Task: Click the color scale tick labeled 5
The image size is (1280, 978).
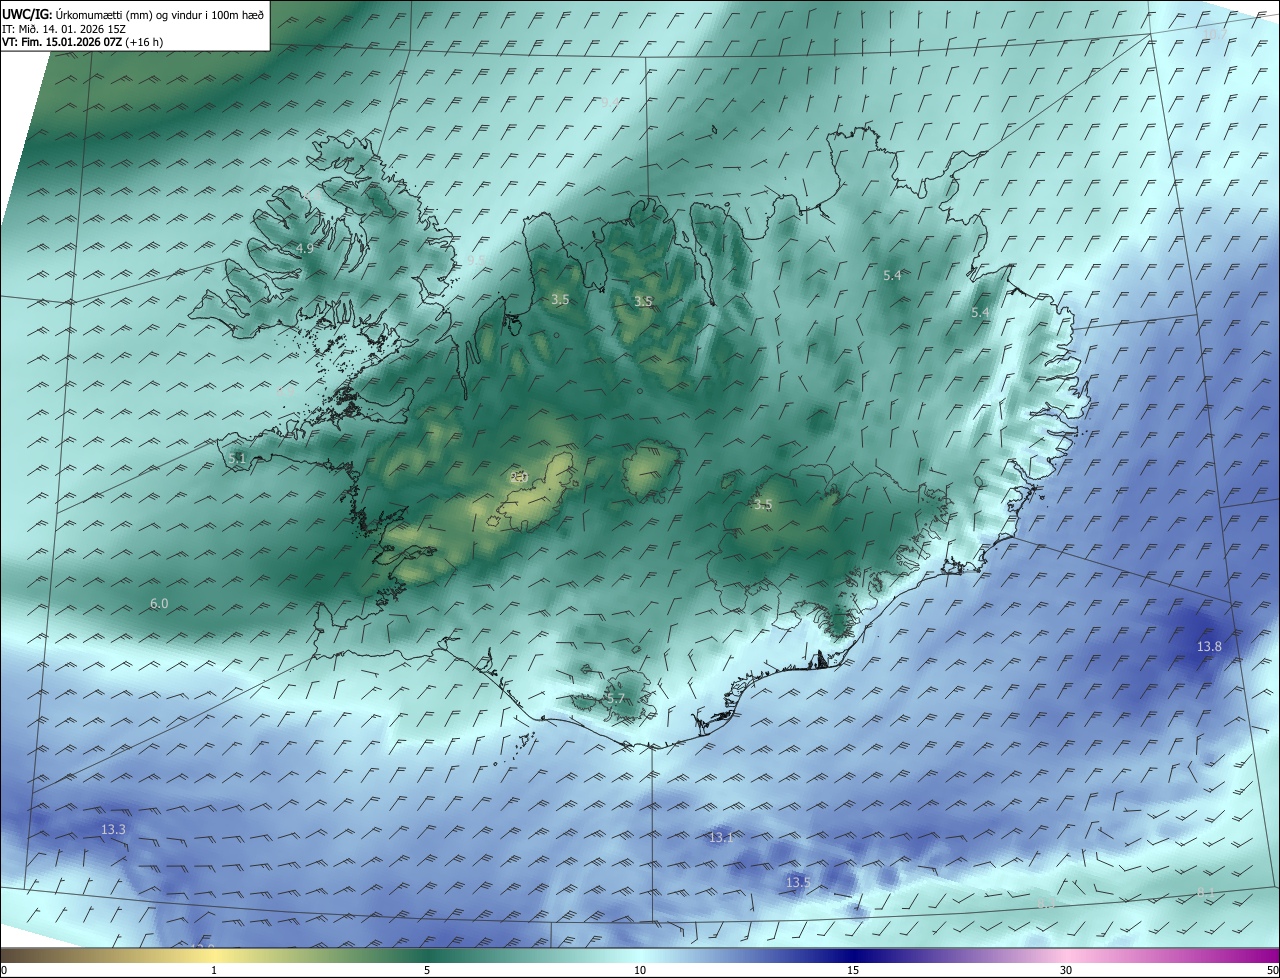Action: click(427, 970)
